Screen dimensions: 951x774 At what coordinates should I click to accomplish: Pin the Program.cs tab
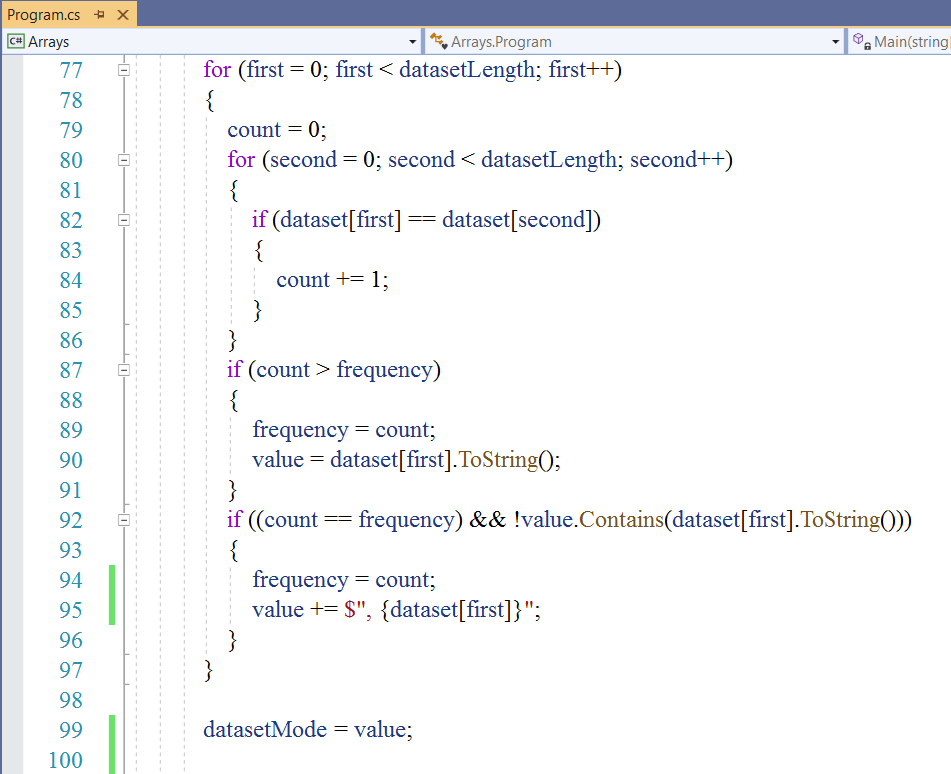click(100, 15)
